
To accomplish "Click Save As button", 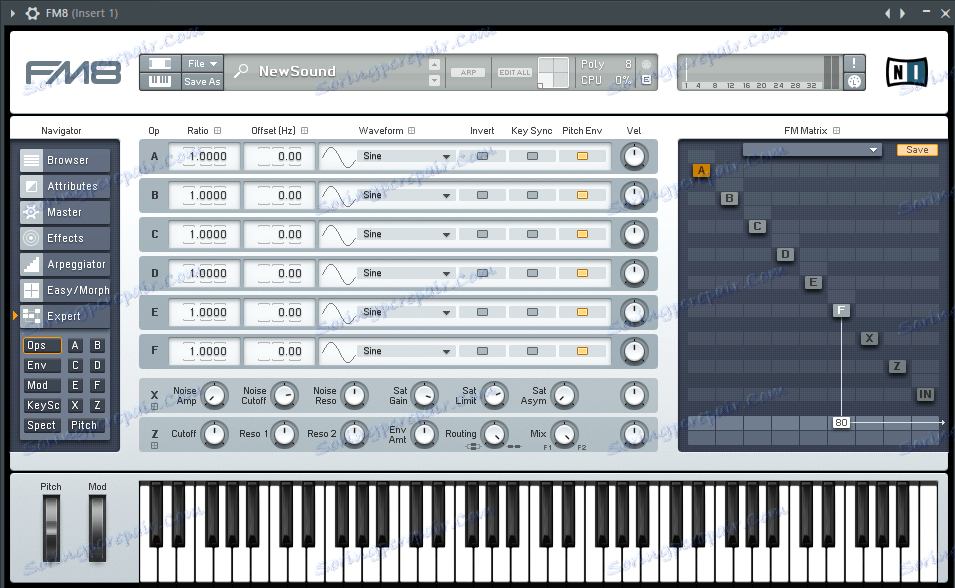I will pyautogui.click(x=202, y=81).
